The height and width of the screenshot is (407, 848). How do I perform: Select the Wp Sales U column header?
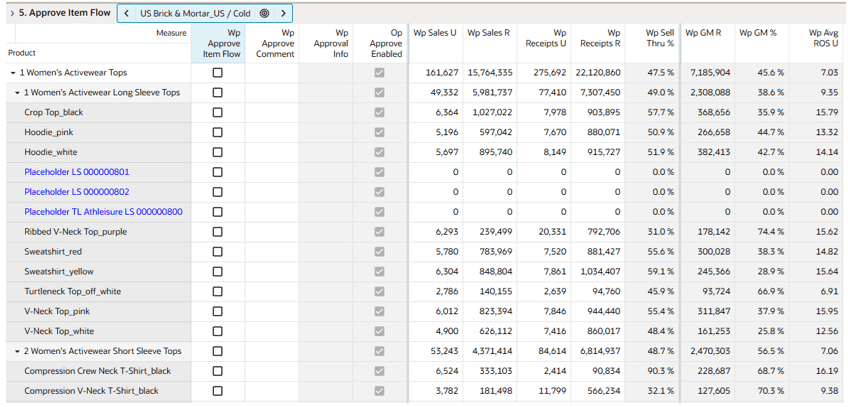(435, 43)
